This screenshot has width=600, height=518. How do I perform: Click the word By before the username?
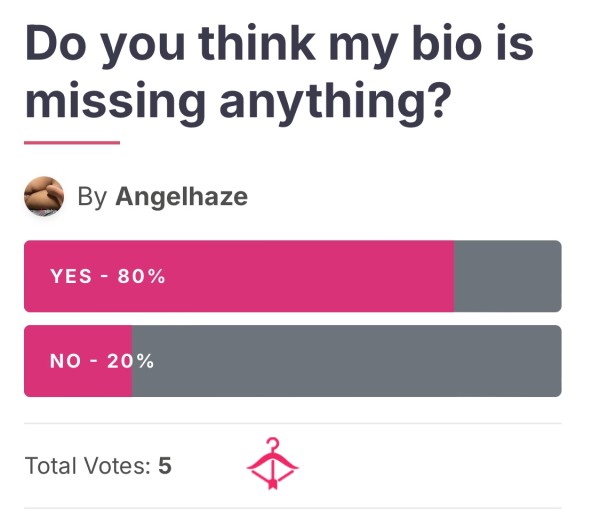click(92, 197)
